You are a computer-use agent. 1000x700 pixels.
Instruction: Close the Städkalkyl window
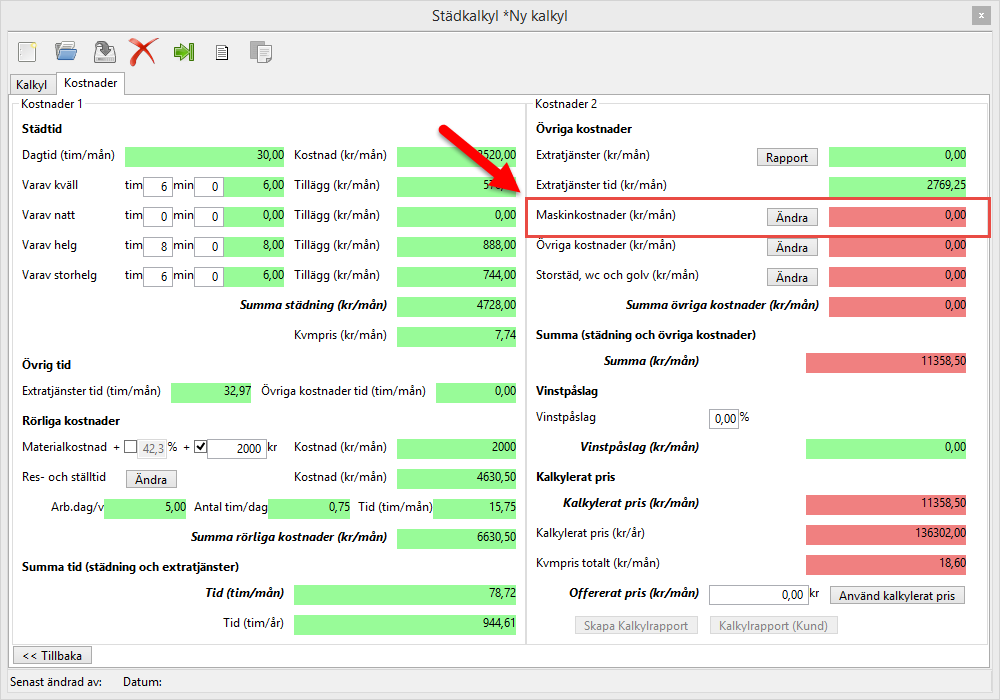click(x=981, y=15)
